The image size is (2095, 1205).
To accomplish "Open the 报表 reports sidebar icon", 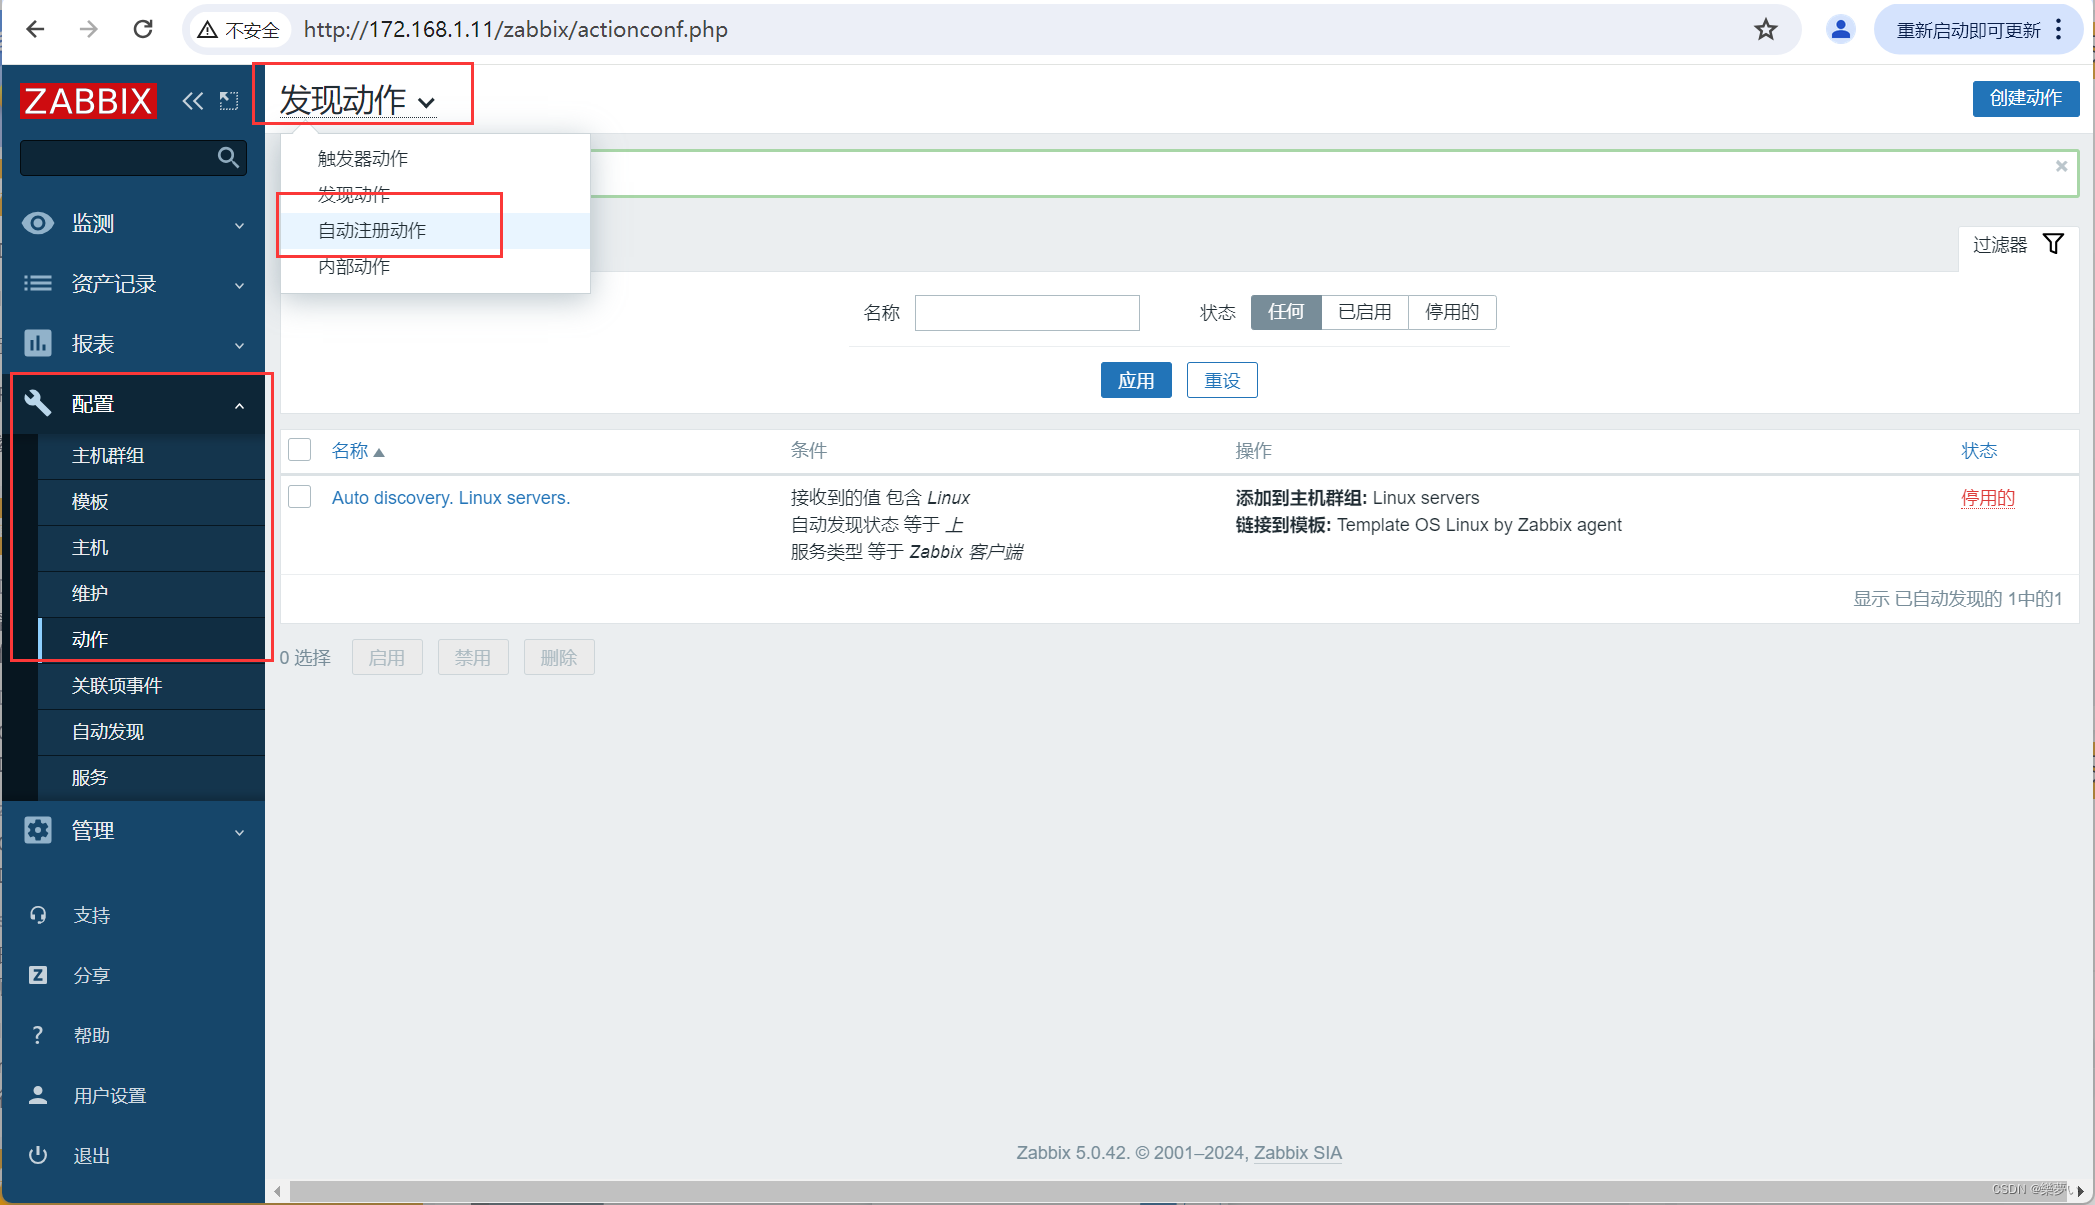I will 37,343.
